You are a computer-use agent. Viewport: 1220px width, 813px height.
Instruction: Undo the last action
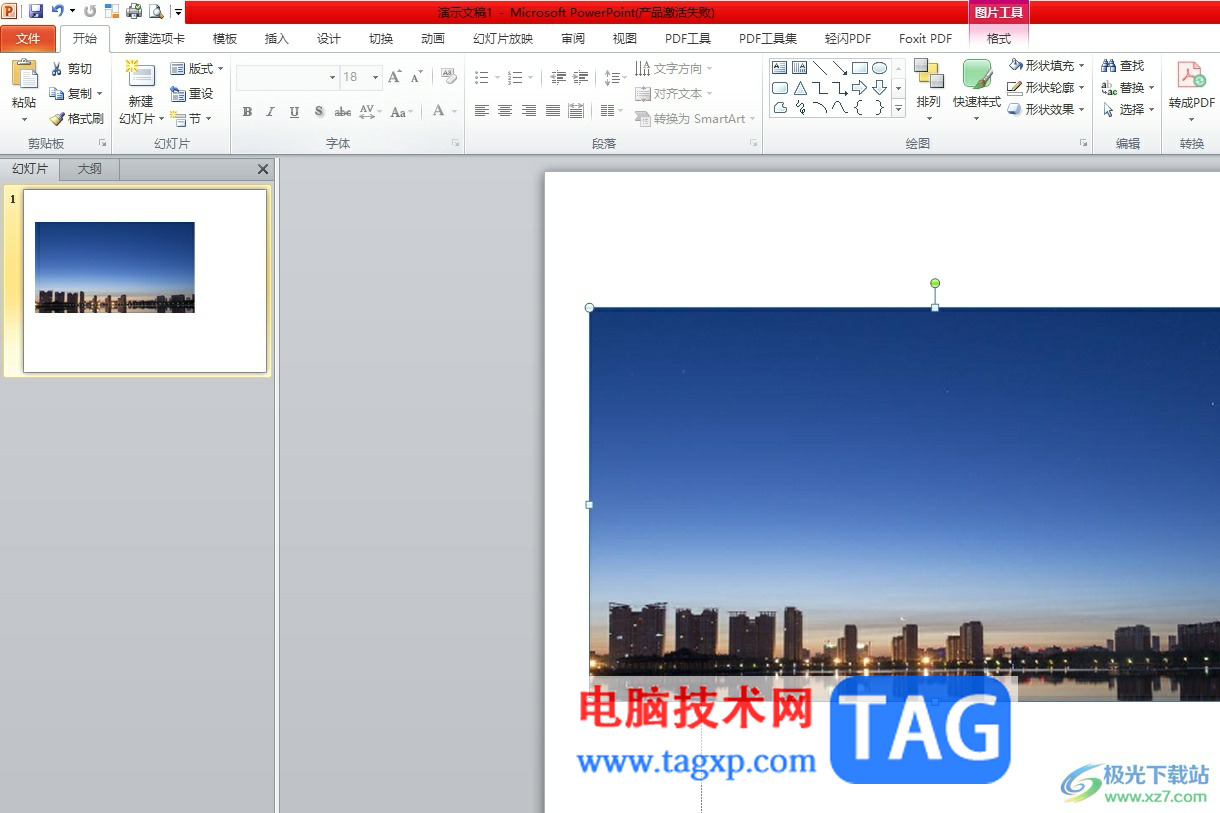(x=57, y=11)
